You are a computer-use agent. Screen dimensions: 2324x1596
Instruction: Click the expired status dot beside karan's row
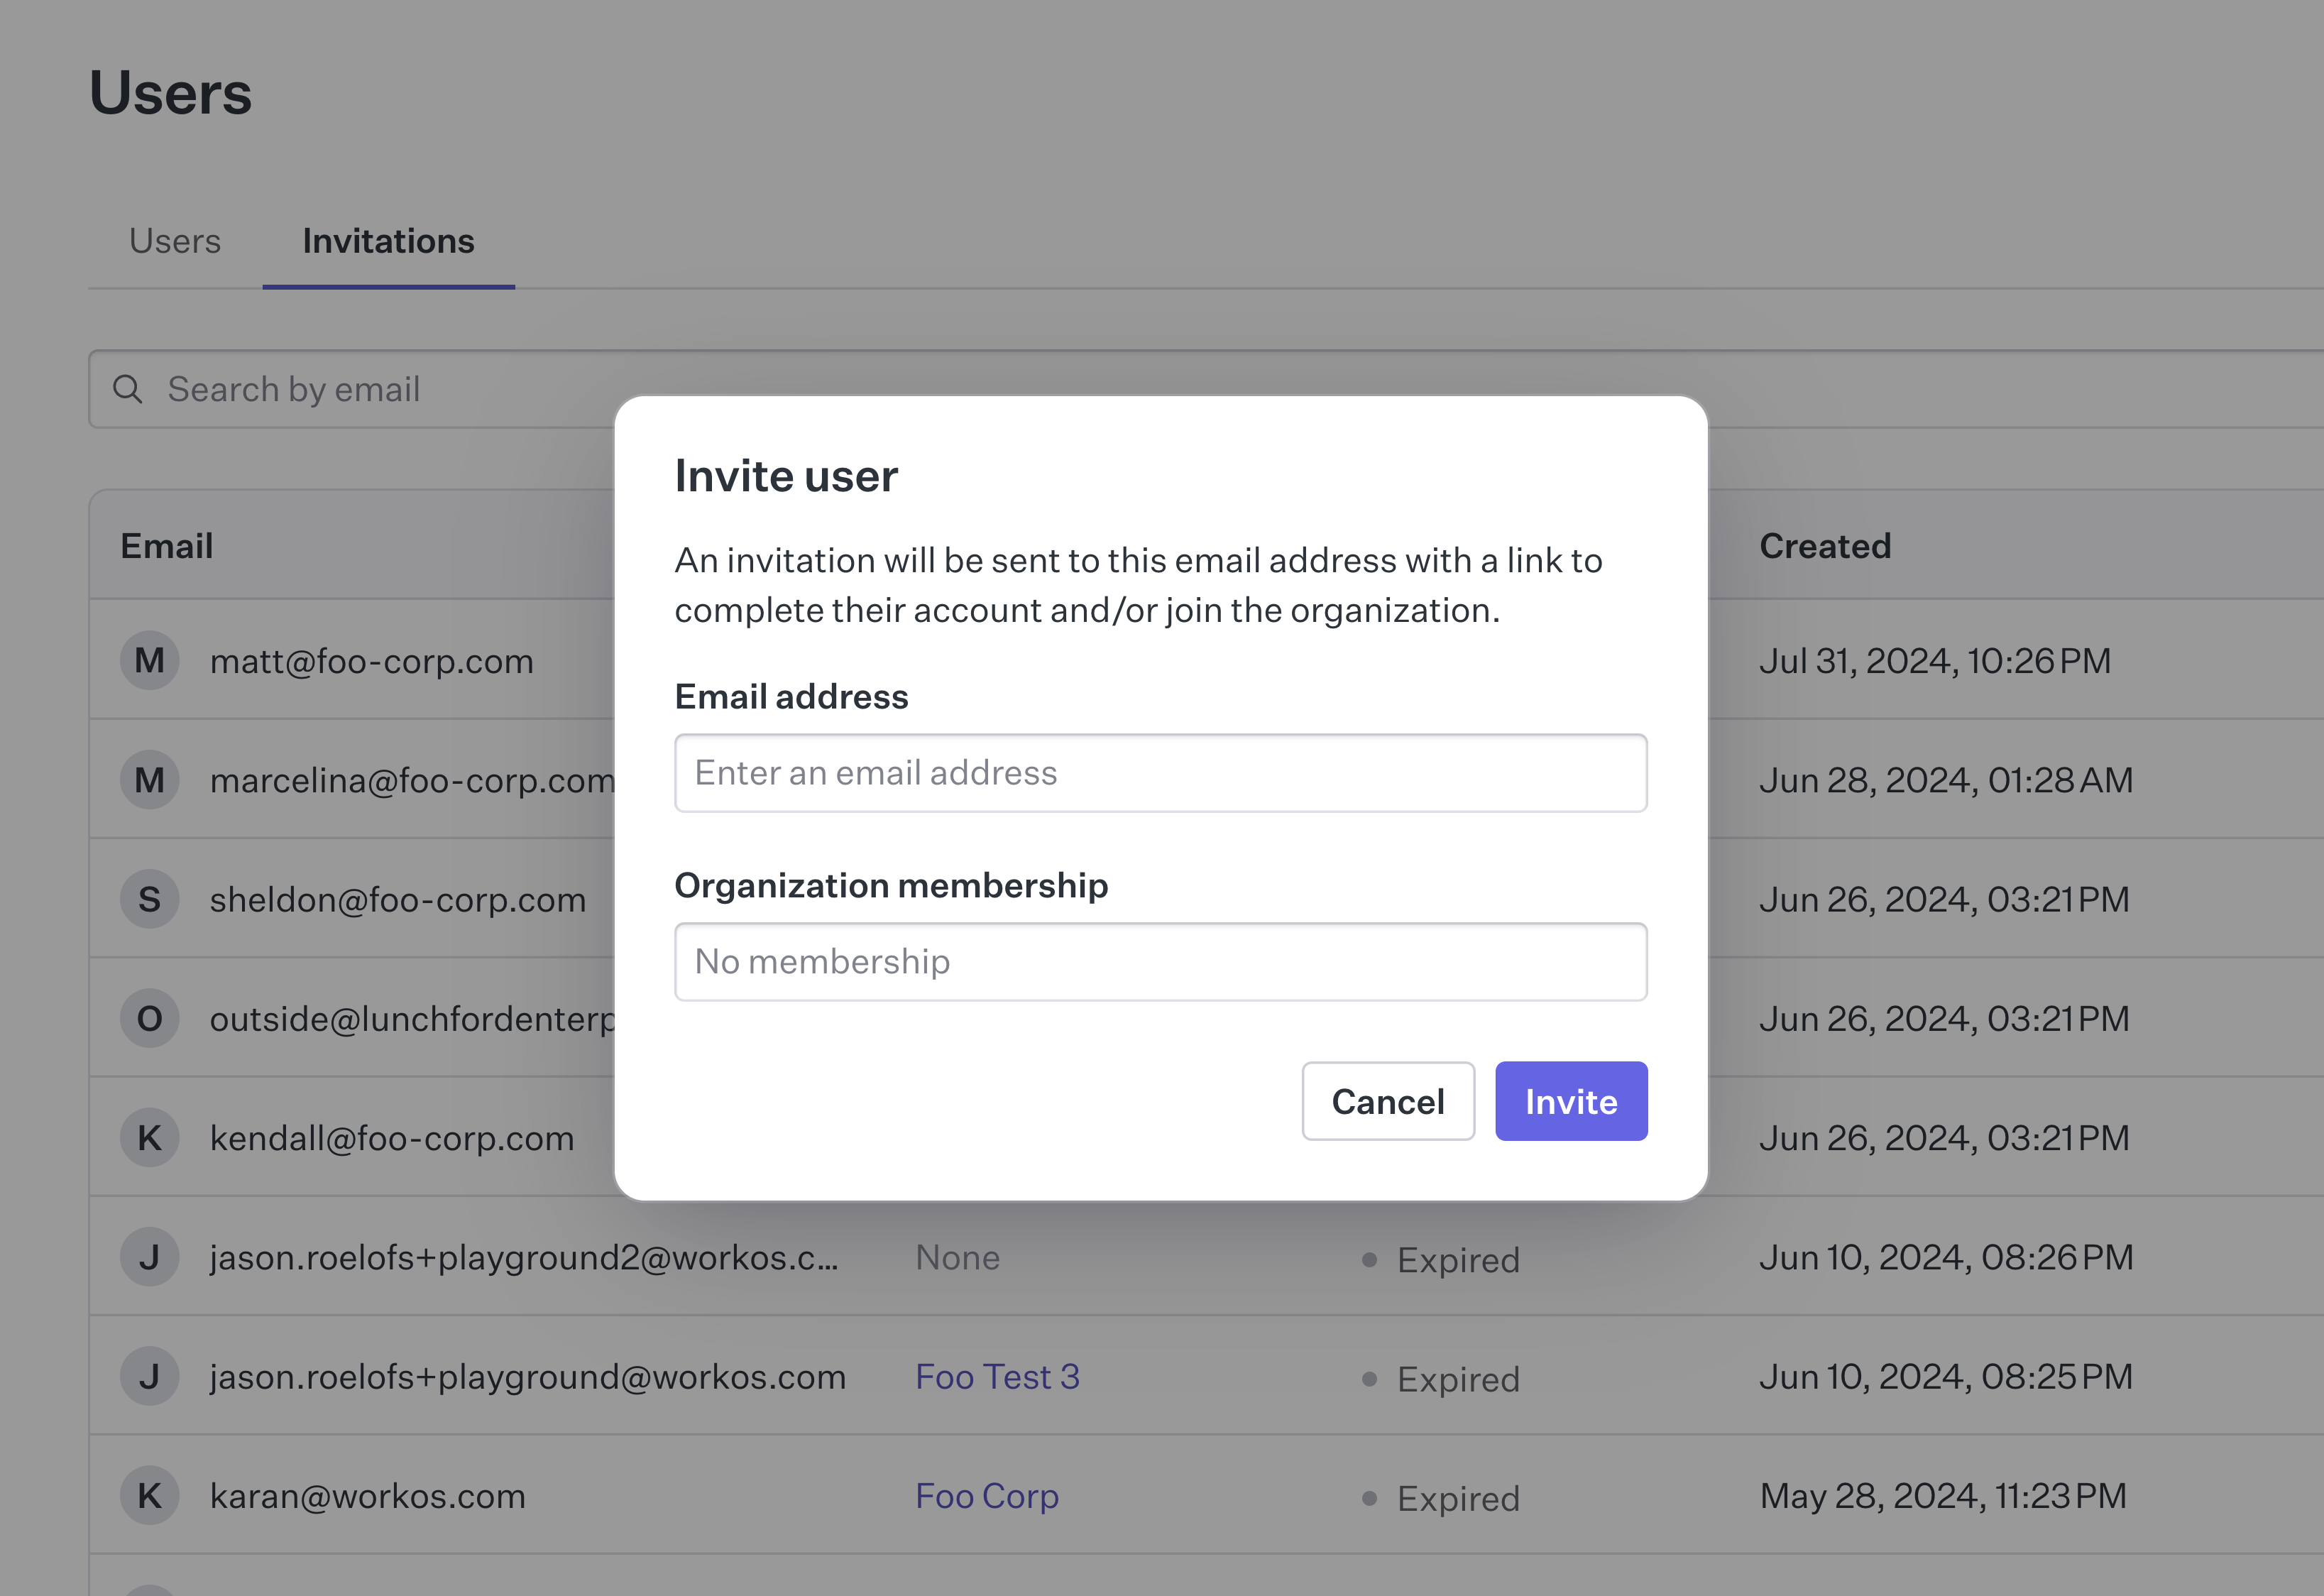click(x=1370, y=1498)
